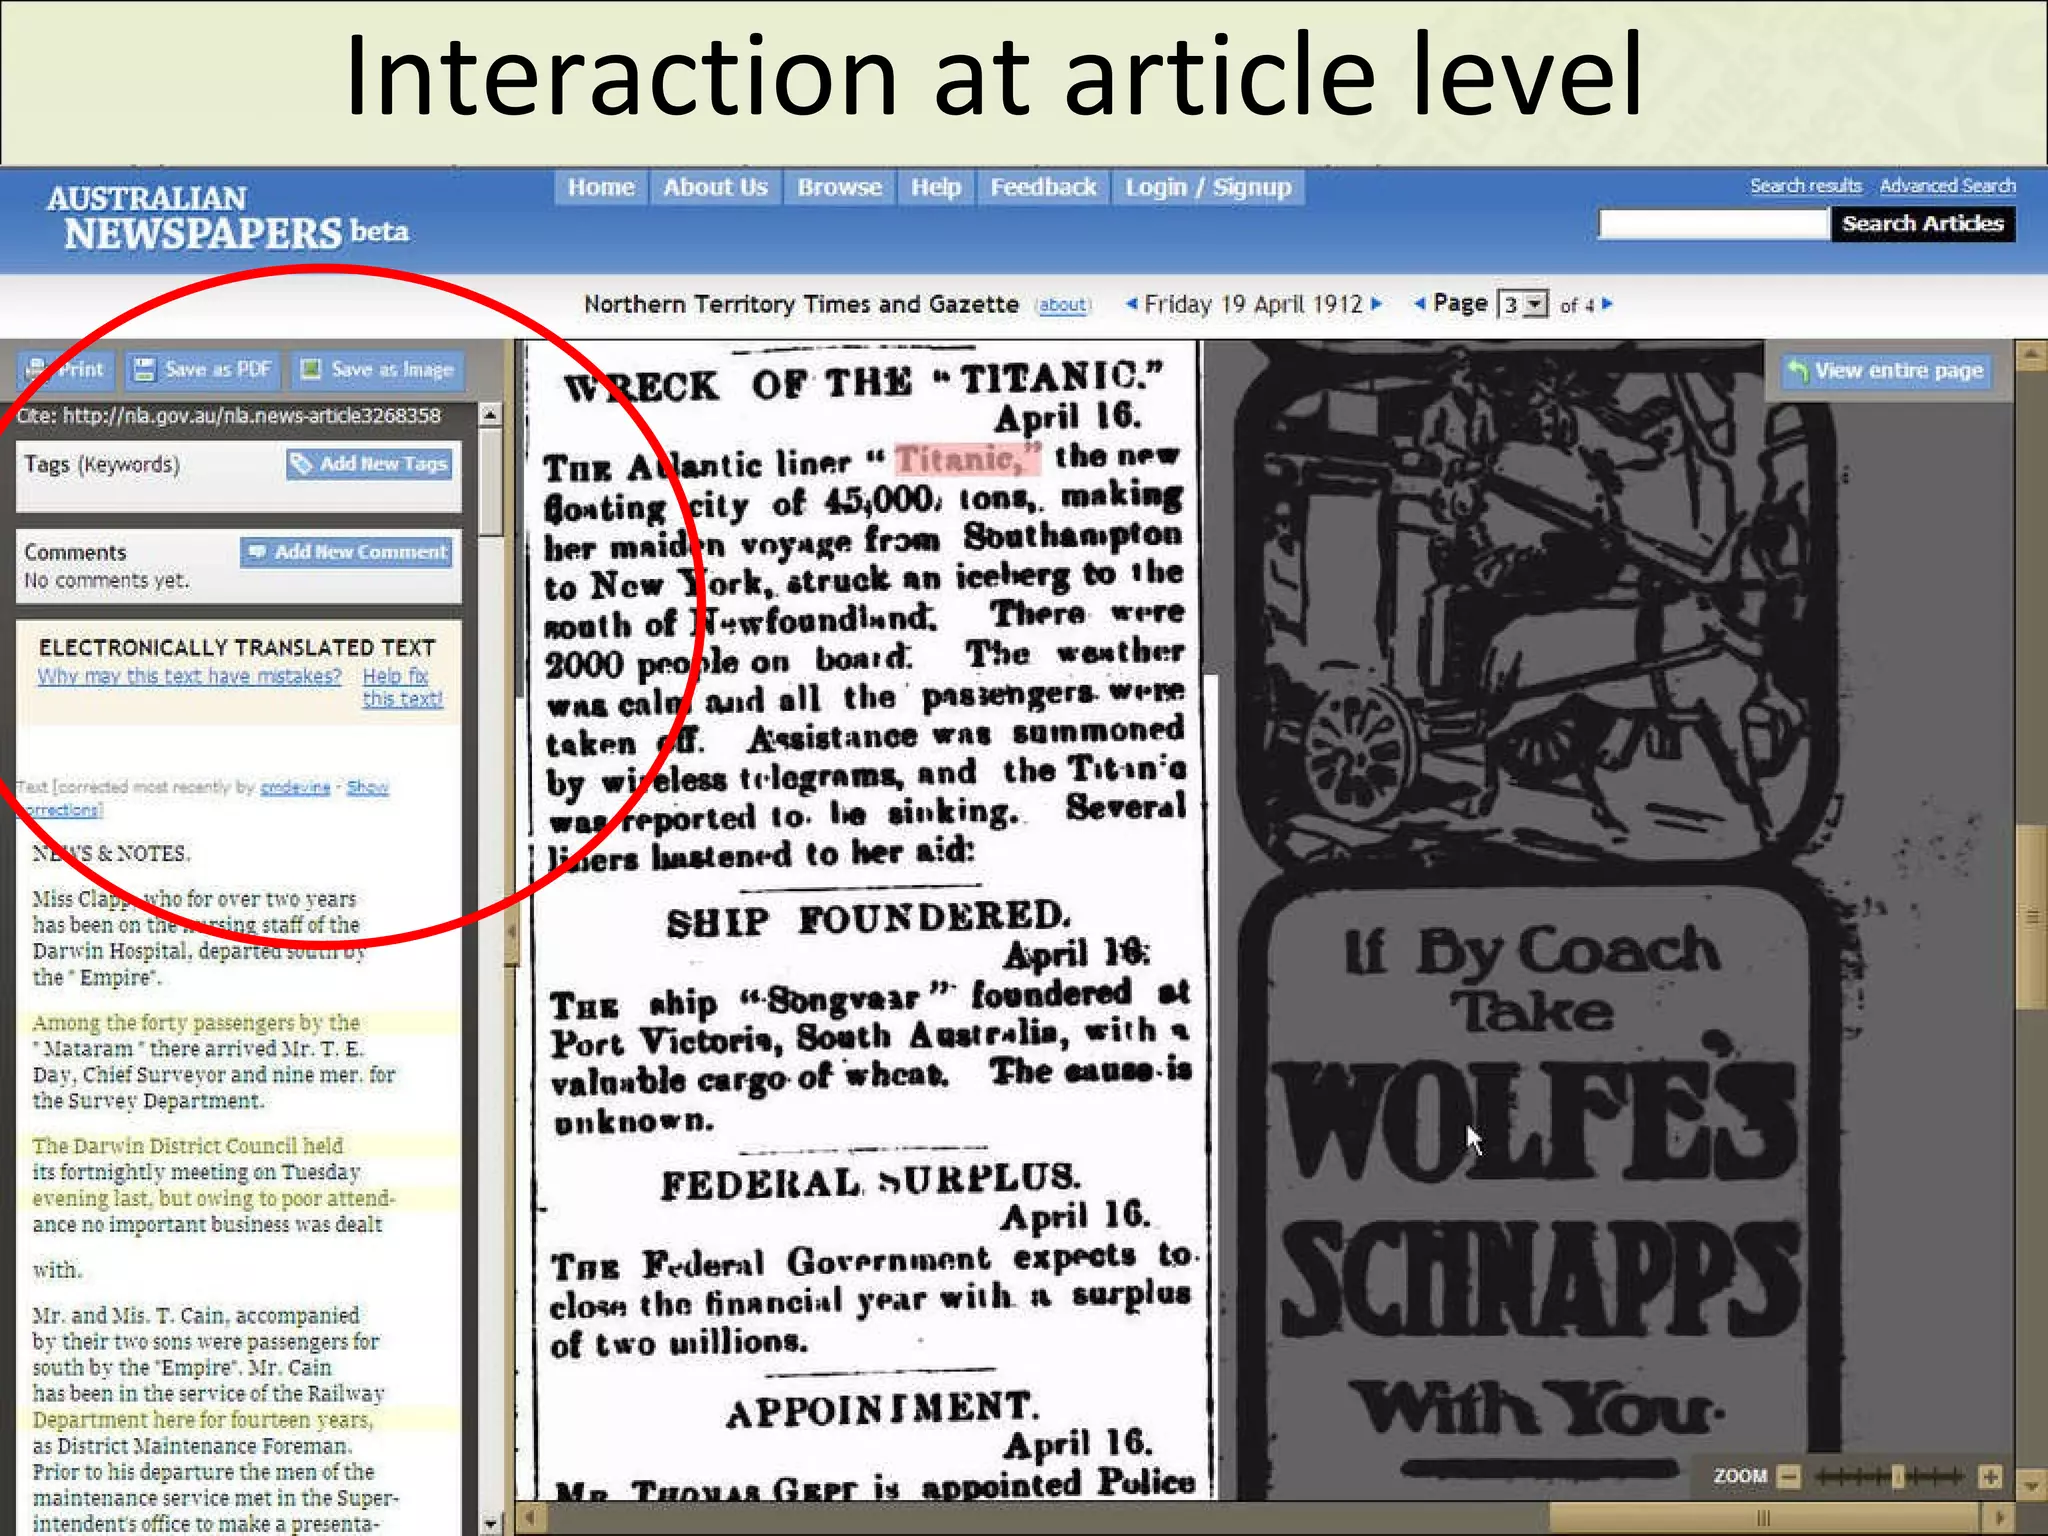Click text line 'Department here for fourteen years,'
The image size is (2048, 1536).
click(x=203, y=1420)
